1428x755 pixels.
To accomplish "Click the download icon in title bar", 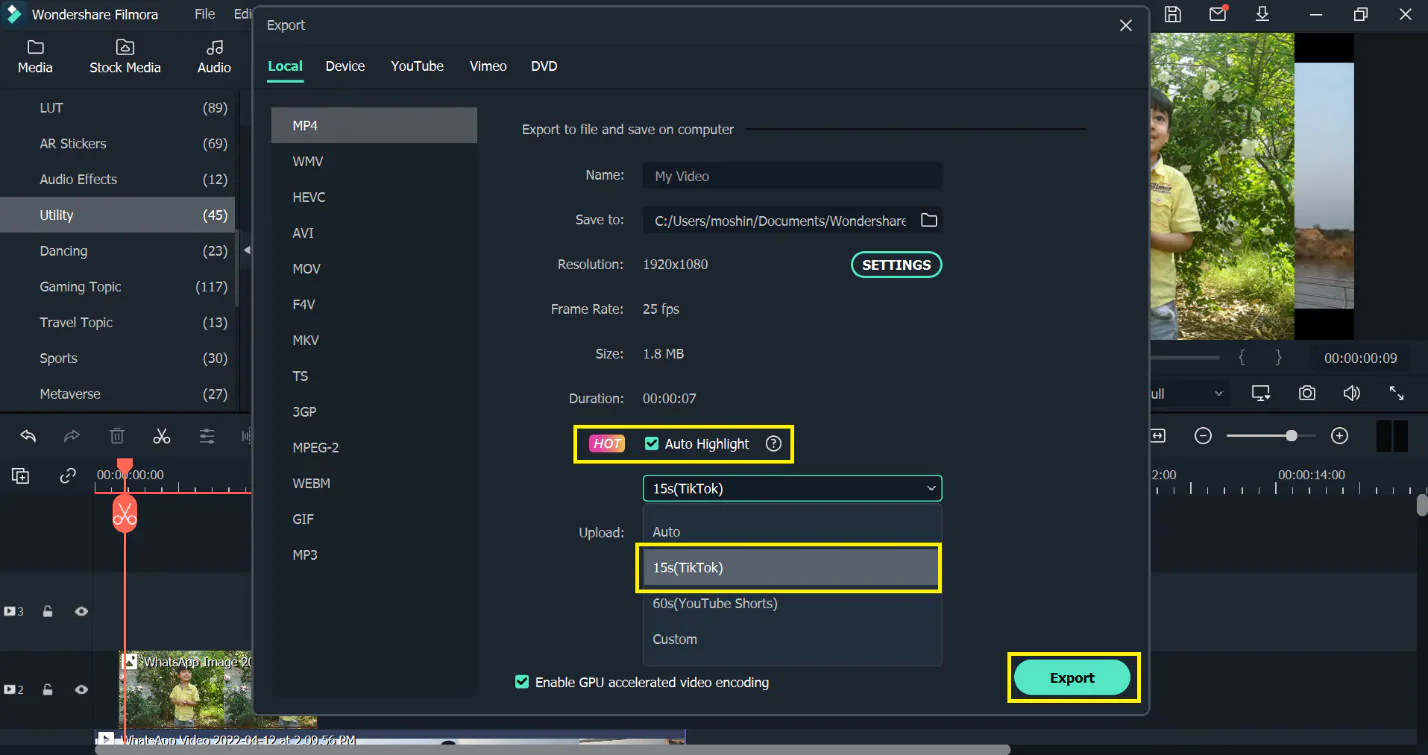I will click(x=1262, y=14).
